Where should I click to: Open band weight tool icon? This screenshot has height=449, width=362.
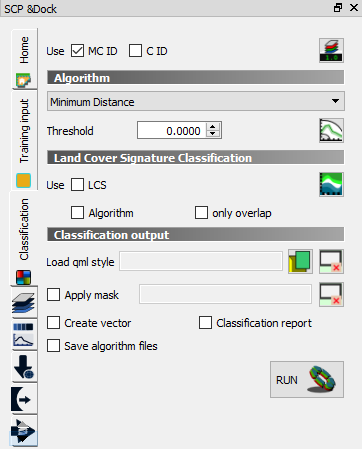point(331,51)
